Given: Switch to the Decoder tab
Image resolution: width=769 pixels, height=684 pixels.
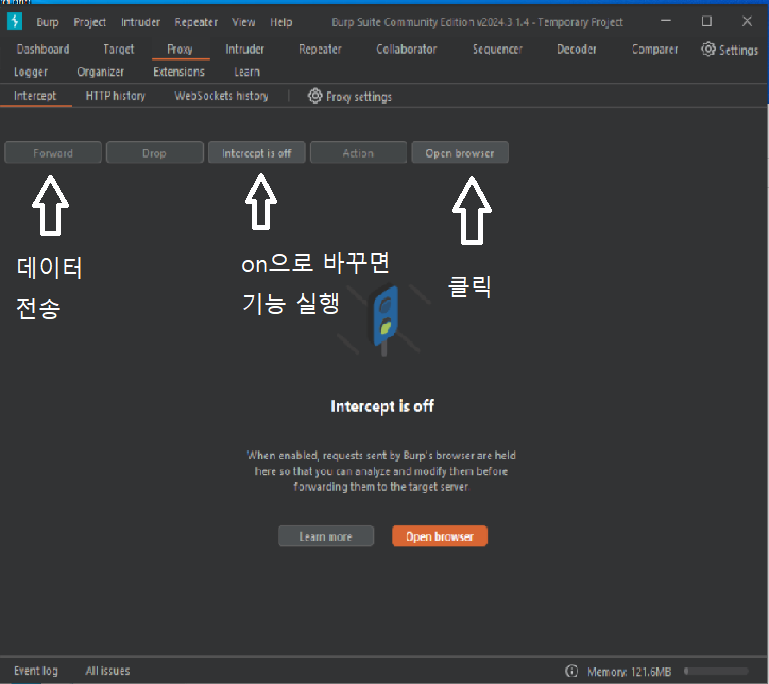Looking at the screenshot, I should click(577, 49).
